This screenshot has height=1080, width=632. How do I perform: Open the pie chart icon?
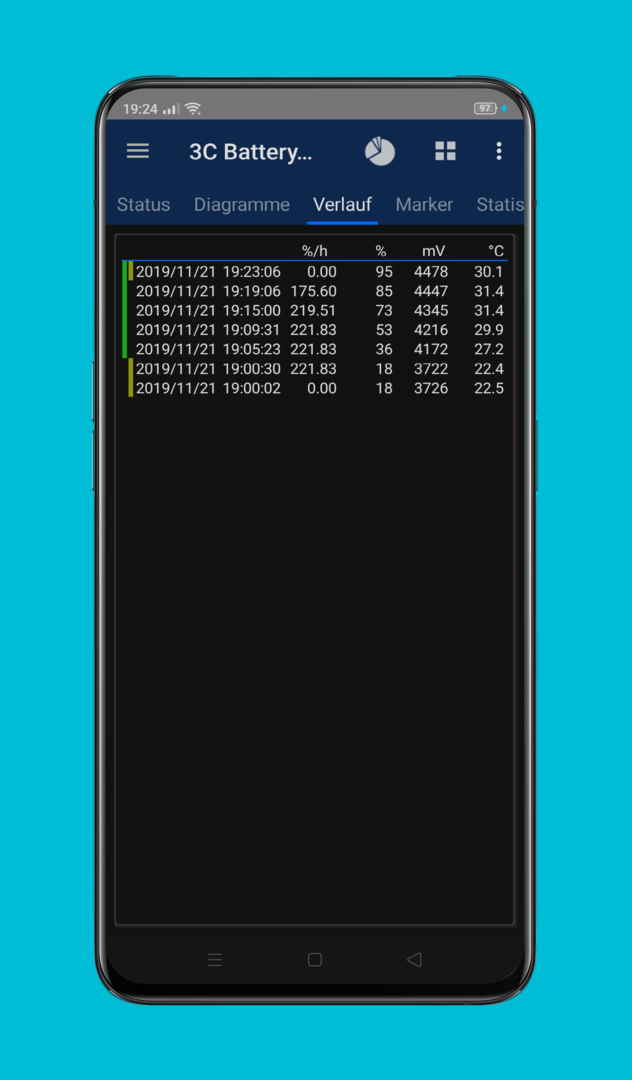pos(380,151)
